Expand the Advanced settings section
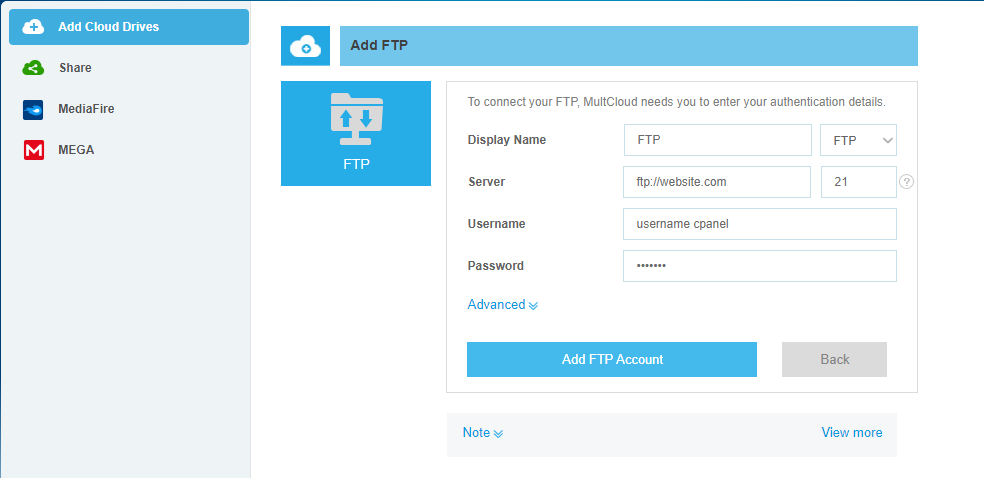 [502, 305]
